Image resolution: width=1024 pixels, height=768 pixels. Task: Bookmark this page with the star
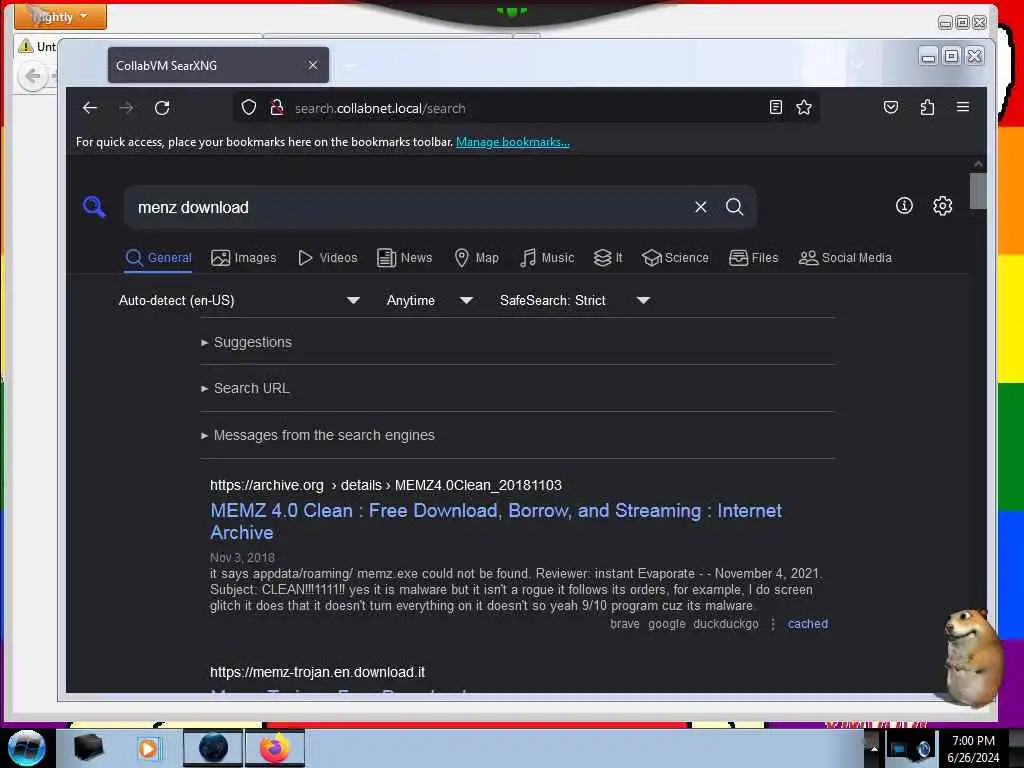coord(804,108)
